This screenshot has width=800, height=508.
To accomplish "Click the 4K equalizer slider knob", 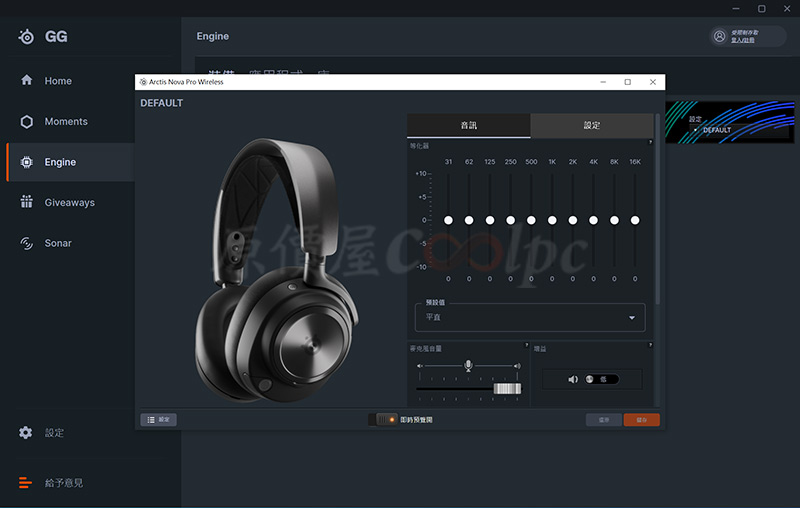I will [x=593, y=220].
